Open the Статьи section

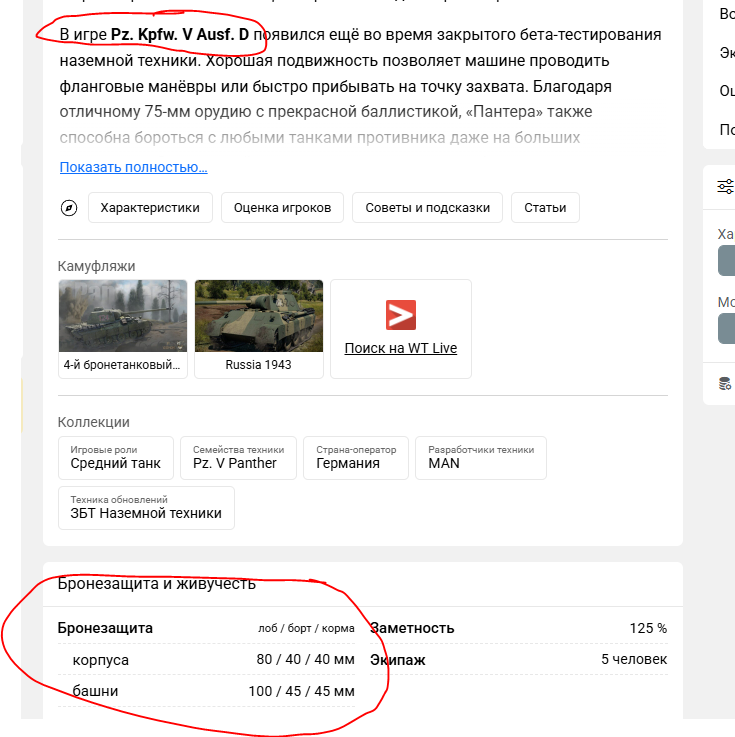545,208
